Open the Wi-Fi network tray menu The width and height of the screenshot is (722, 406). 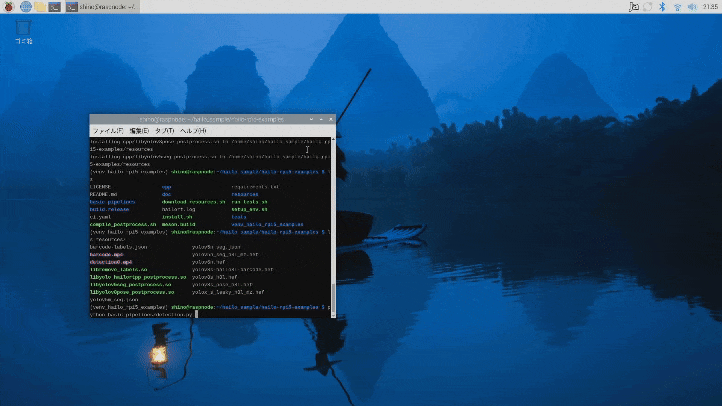click(x=677, y=6)
